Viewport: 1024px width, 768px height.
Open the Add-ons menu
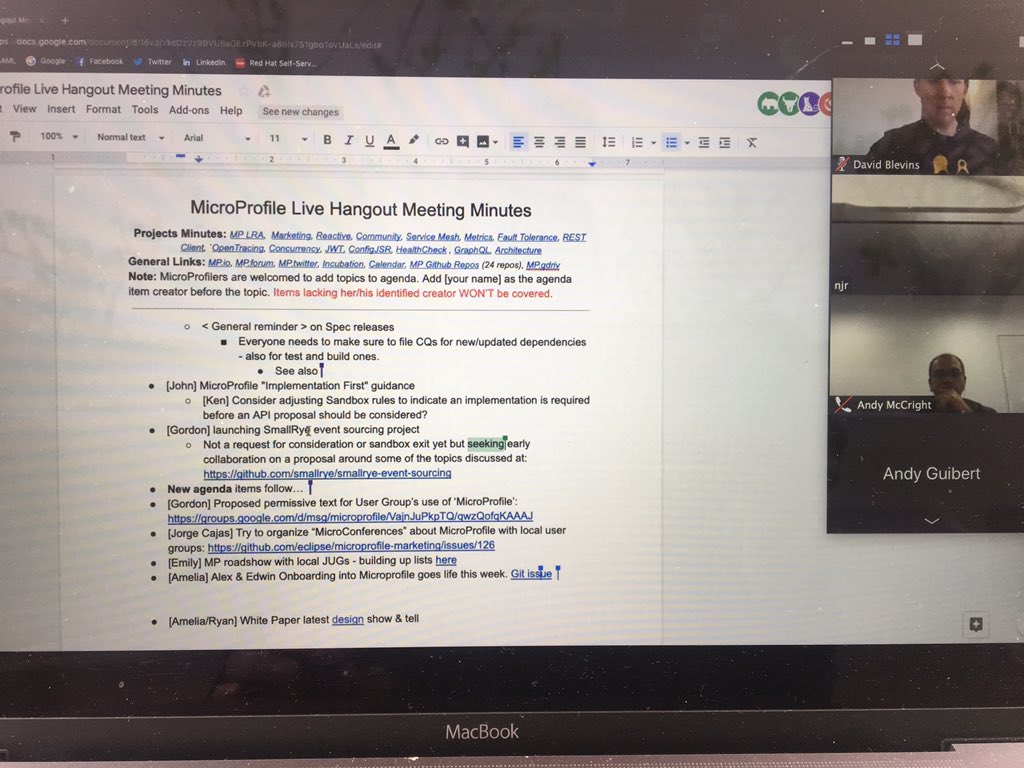click(x=189, y=110)
